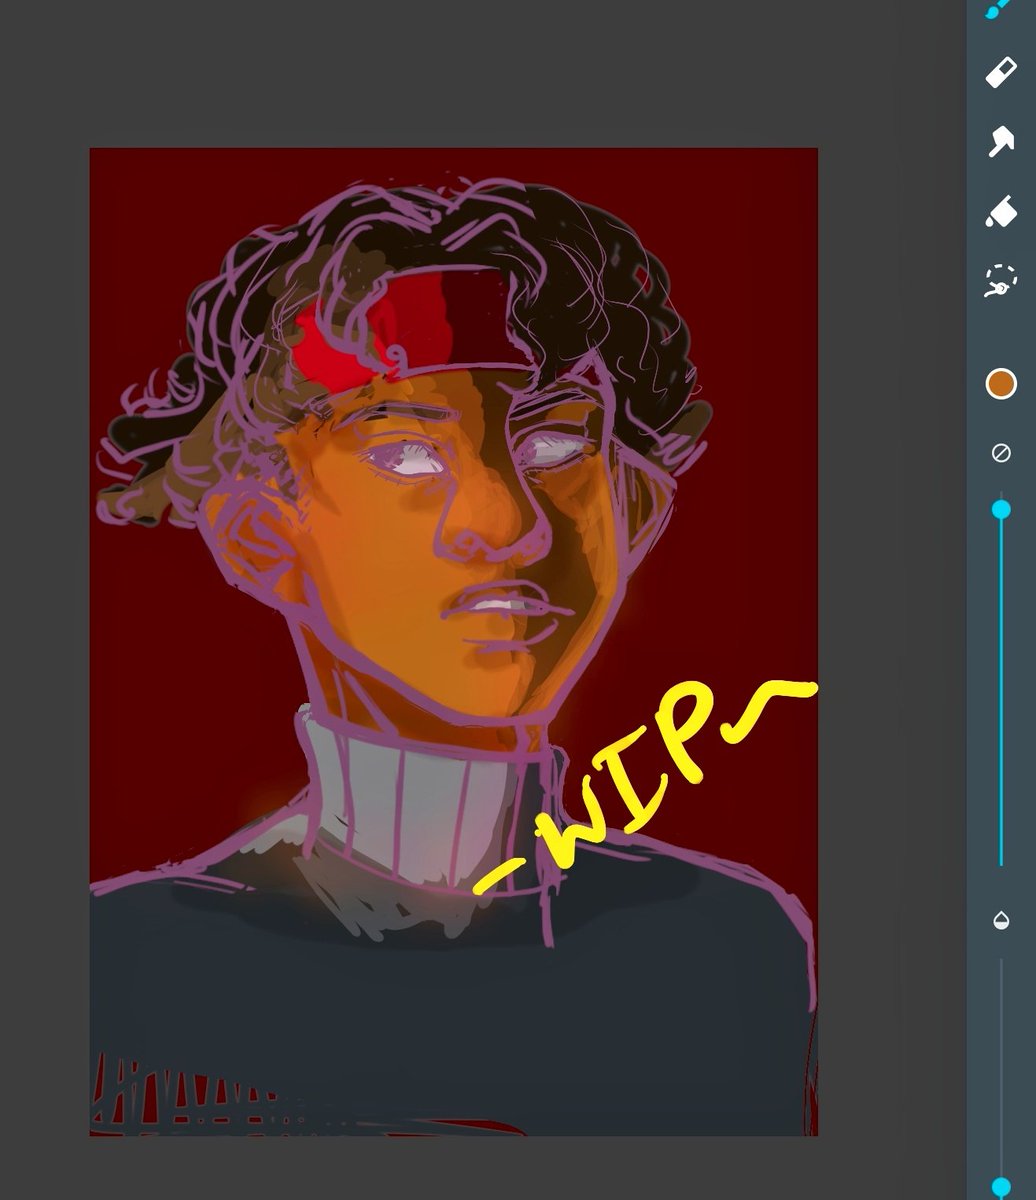Click the drop-shaped flow icon
The width and height of the screenshot is (1036, 1200).
[x=1001, y=920]
